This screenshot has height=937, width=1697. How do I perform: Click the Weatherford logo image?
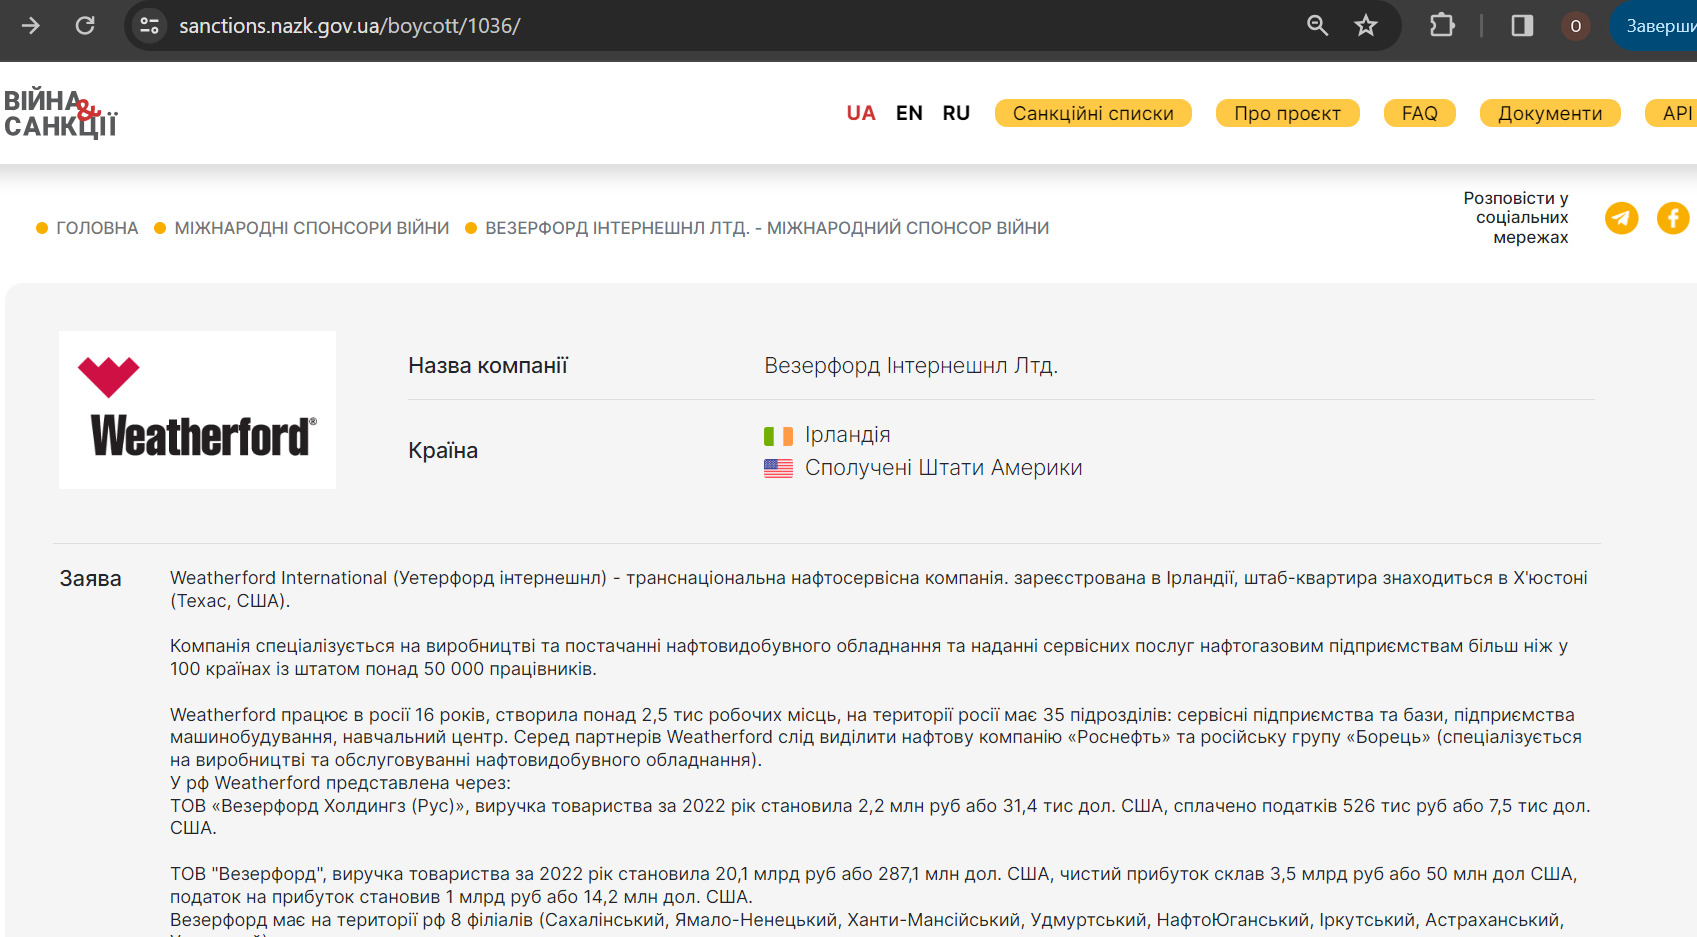198,410
